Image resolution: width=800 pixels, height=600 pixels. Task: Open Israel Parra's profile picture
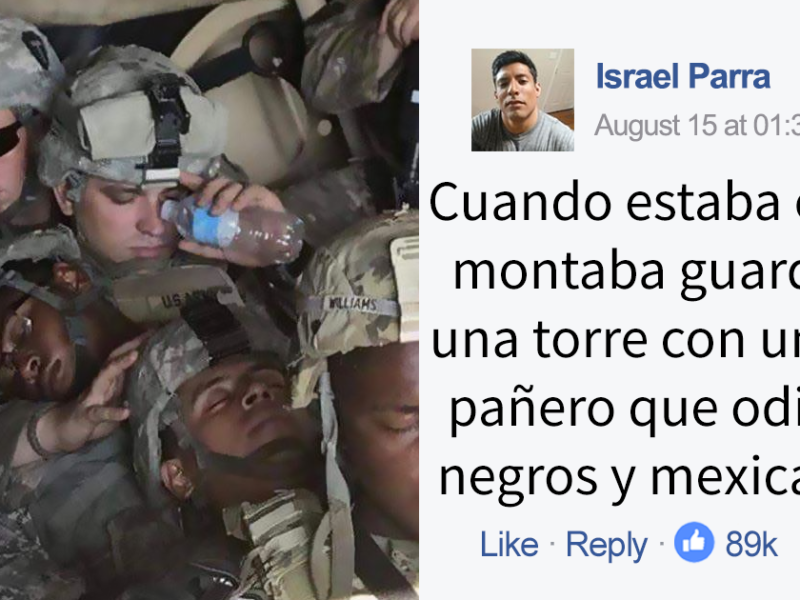pyautogui.click(x=522, y=100)
